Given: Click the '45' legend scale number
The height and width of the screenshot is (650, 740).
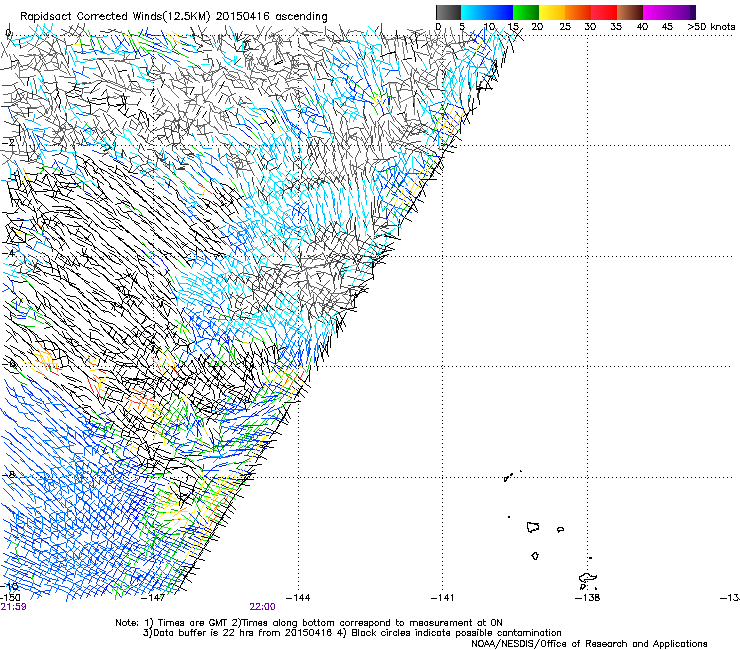Looking at the screenshot, I should pyautogui.click(x=667, y=27).
